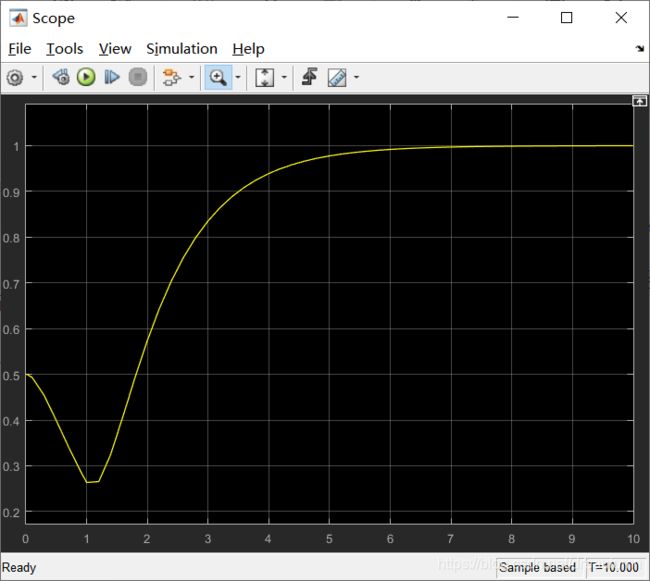Image resolution: width=650 pixels, height=581 pixels.
Task: Expand the Scale axes dropdown arrow
Action: point(284,77)
